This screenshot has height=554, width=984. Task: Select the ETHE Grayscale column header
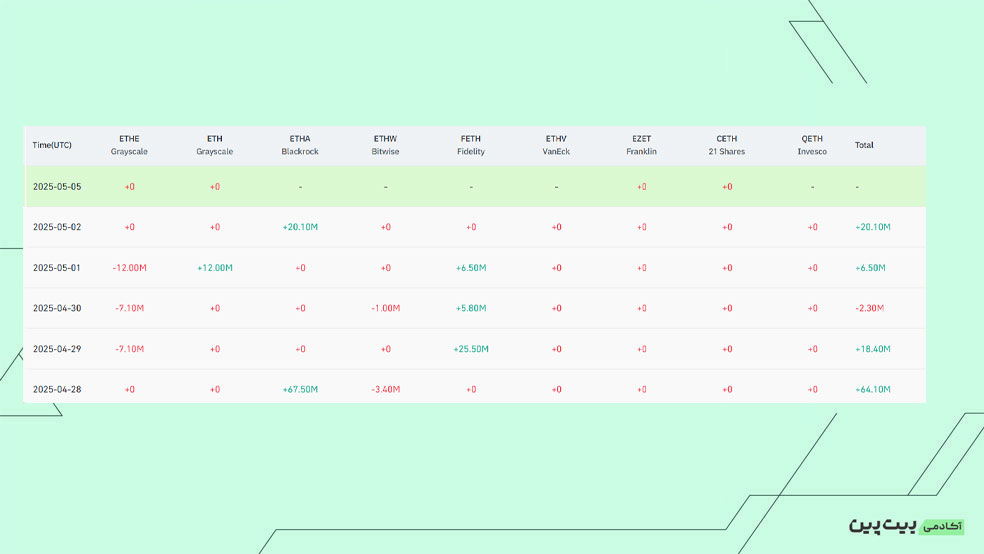pyautogui.click(x=129, y=145)
